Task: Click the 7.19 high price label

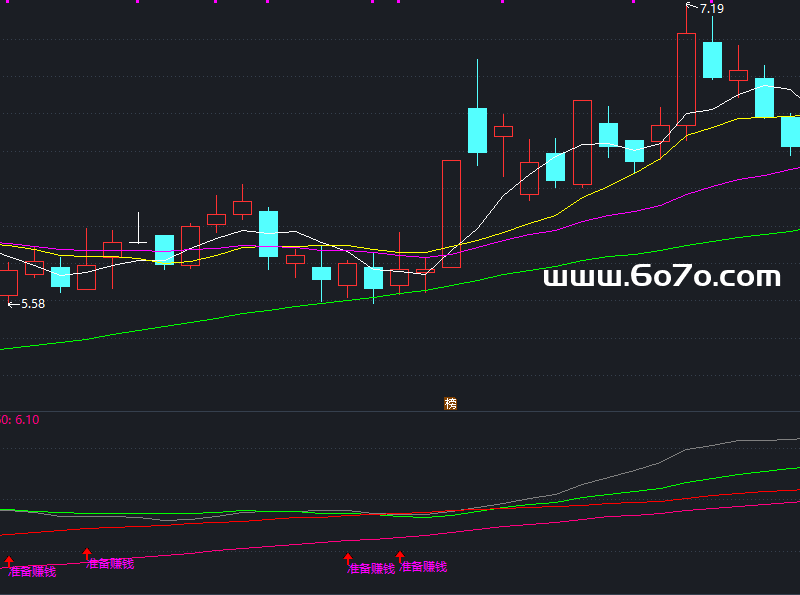Action: [x=712, y=9]
